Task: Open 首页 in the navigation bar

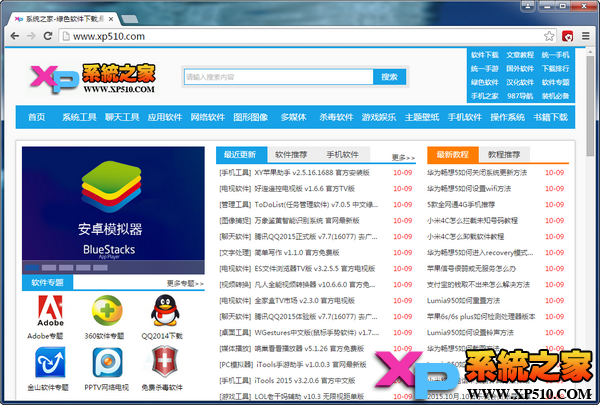Action: [36, 117]
